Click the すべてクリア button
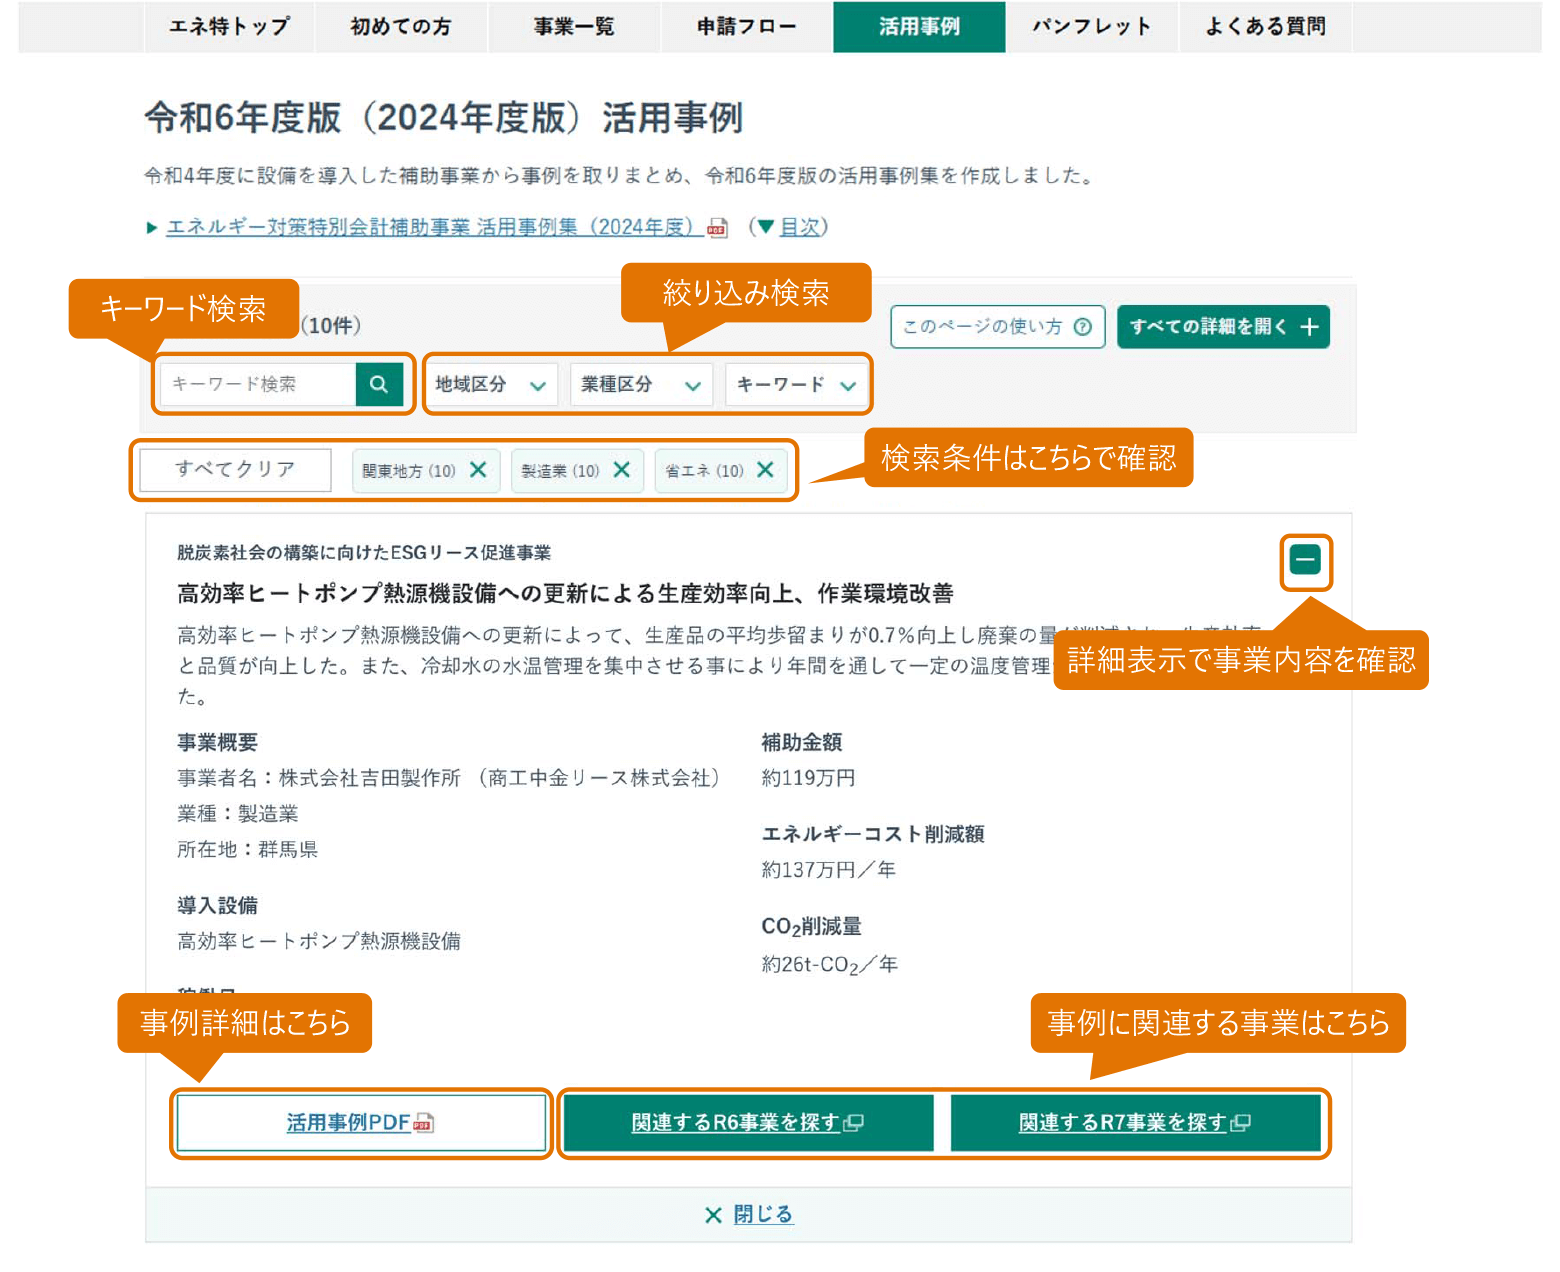Screen dimensions: 1560x1272 point(235,470)
